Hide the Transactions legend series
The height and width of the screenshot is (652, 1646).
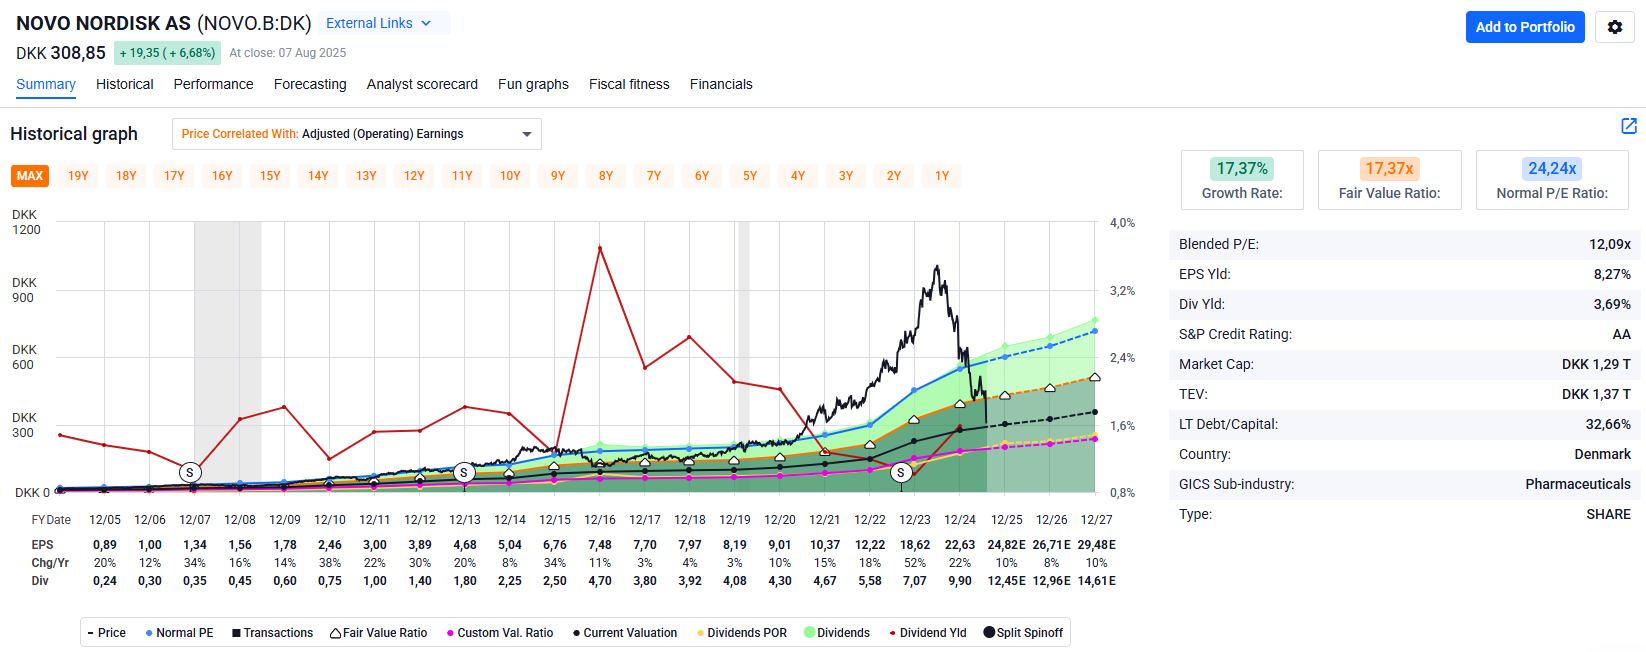273,633
